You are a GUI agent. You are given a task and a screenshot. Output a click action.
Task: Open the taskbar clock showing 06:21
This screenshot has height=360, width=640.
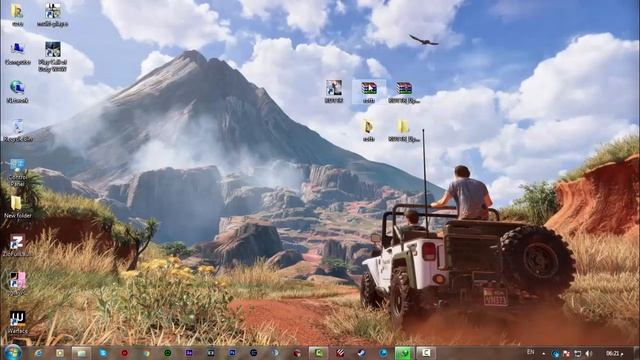point(614,353)
